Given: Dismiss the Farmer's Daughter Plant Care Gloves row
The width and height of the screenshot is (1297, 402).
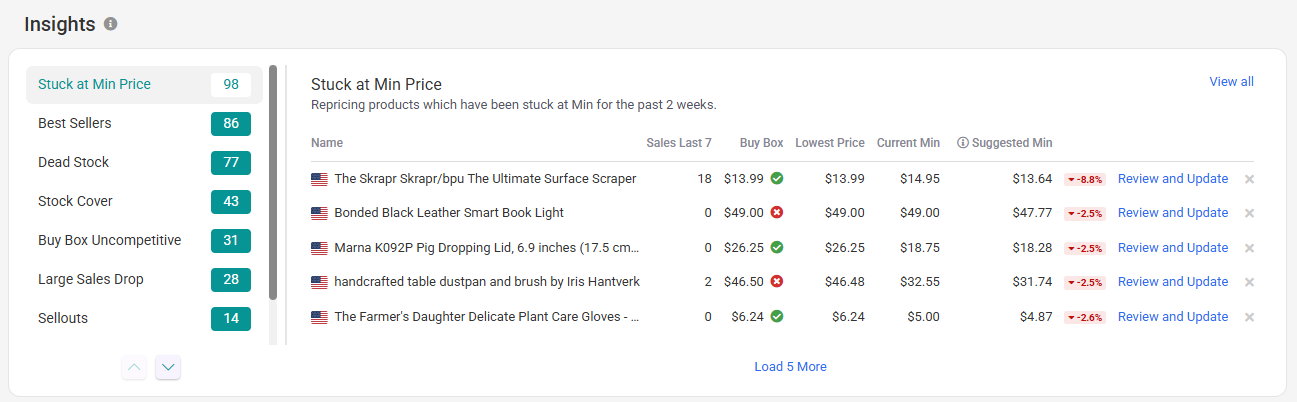Looking at the screenshot, I should click(x=1249, y=317).
